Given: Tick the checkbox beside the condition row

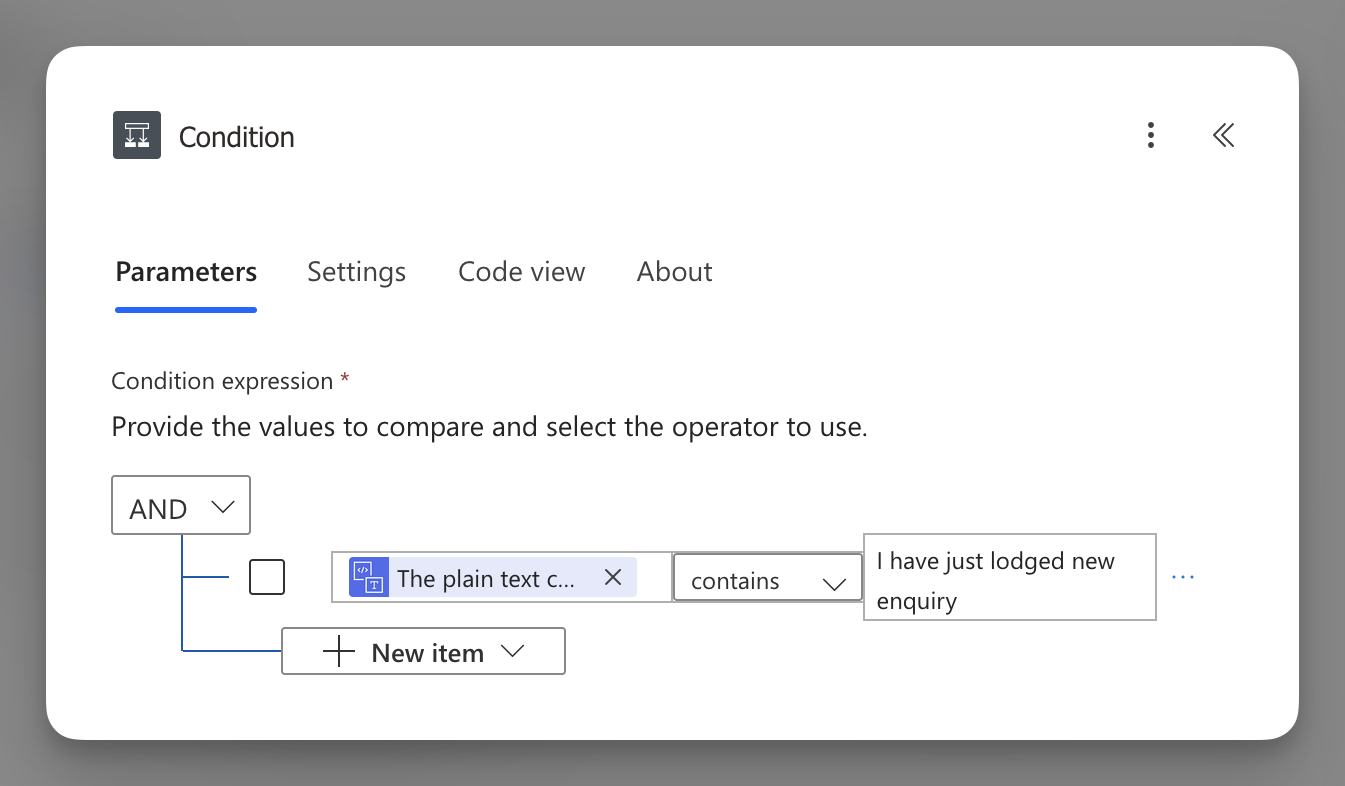Looking at the screenshot, I should (x=267, y=577).
